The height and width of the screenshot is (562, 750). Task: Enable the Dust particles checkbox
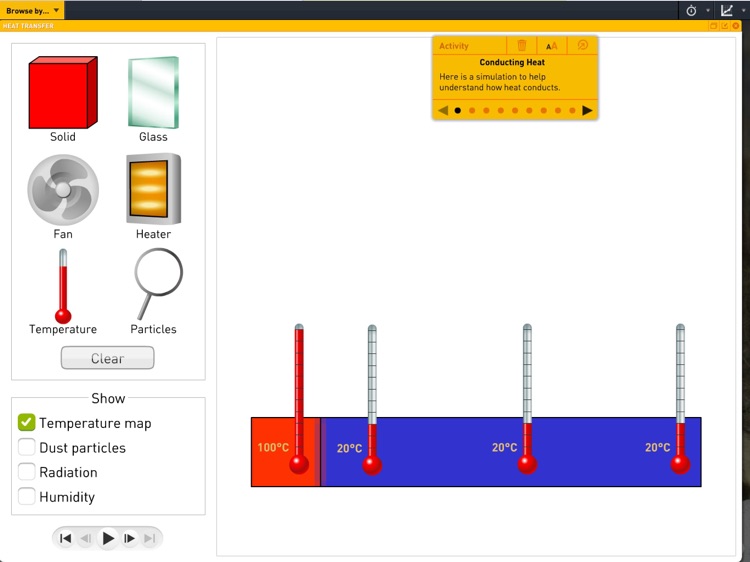tap(26, 447)
